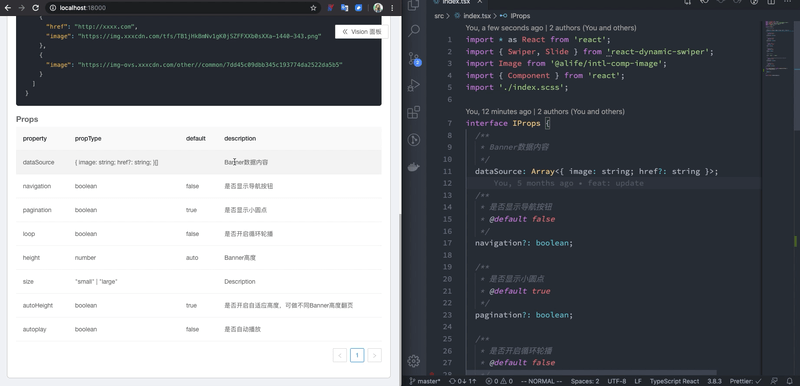Screen dimensions: 800x386
Task: Open the GitLens activity bar icon
Action: tap(414, 139)
